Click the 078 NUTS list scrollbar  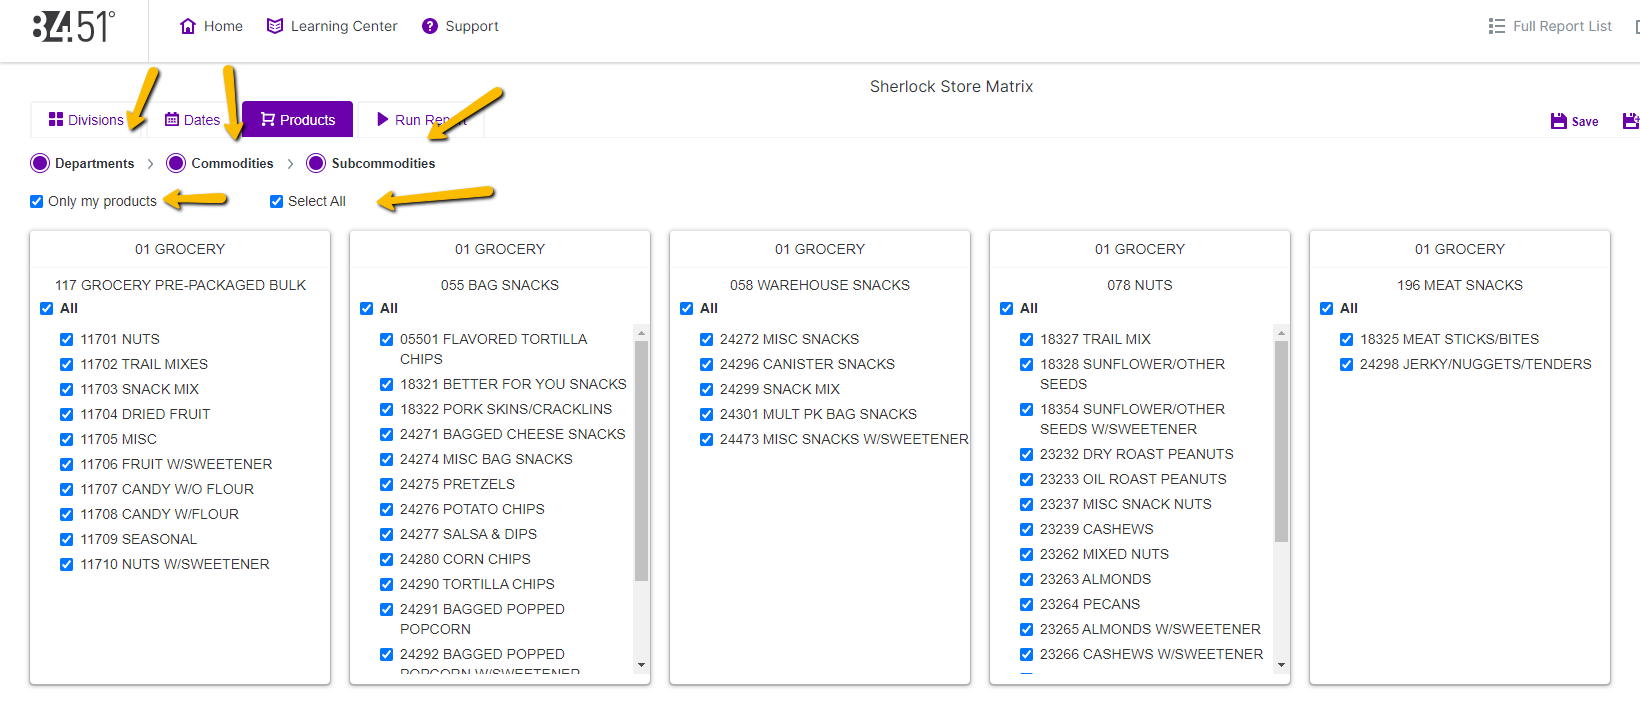click(1281, 440)
